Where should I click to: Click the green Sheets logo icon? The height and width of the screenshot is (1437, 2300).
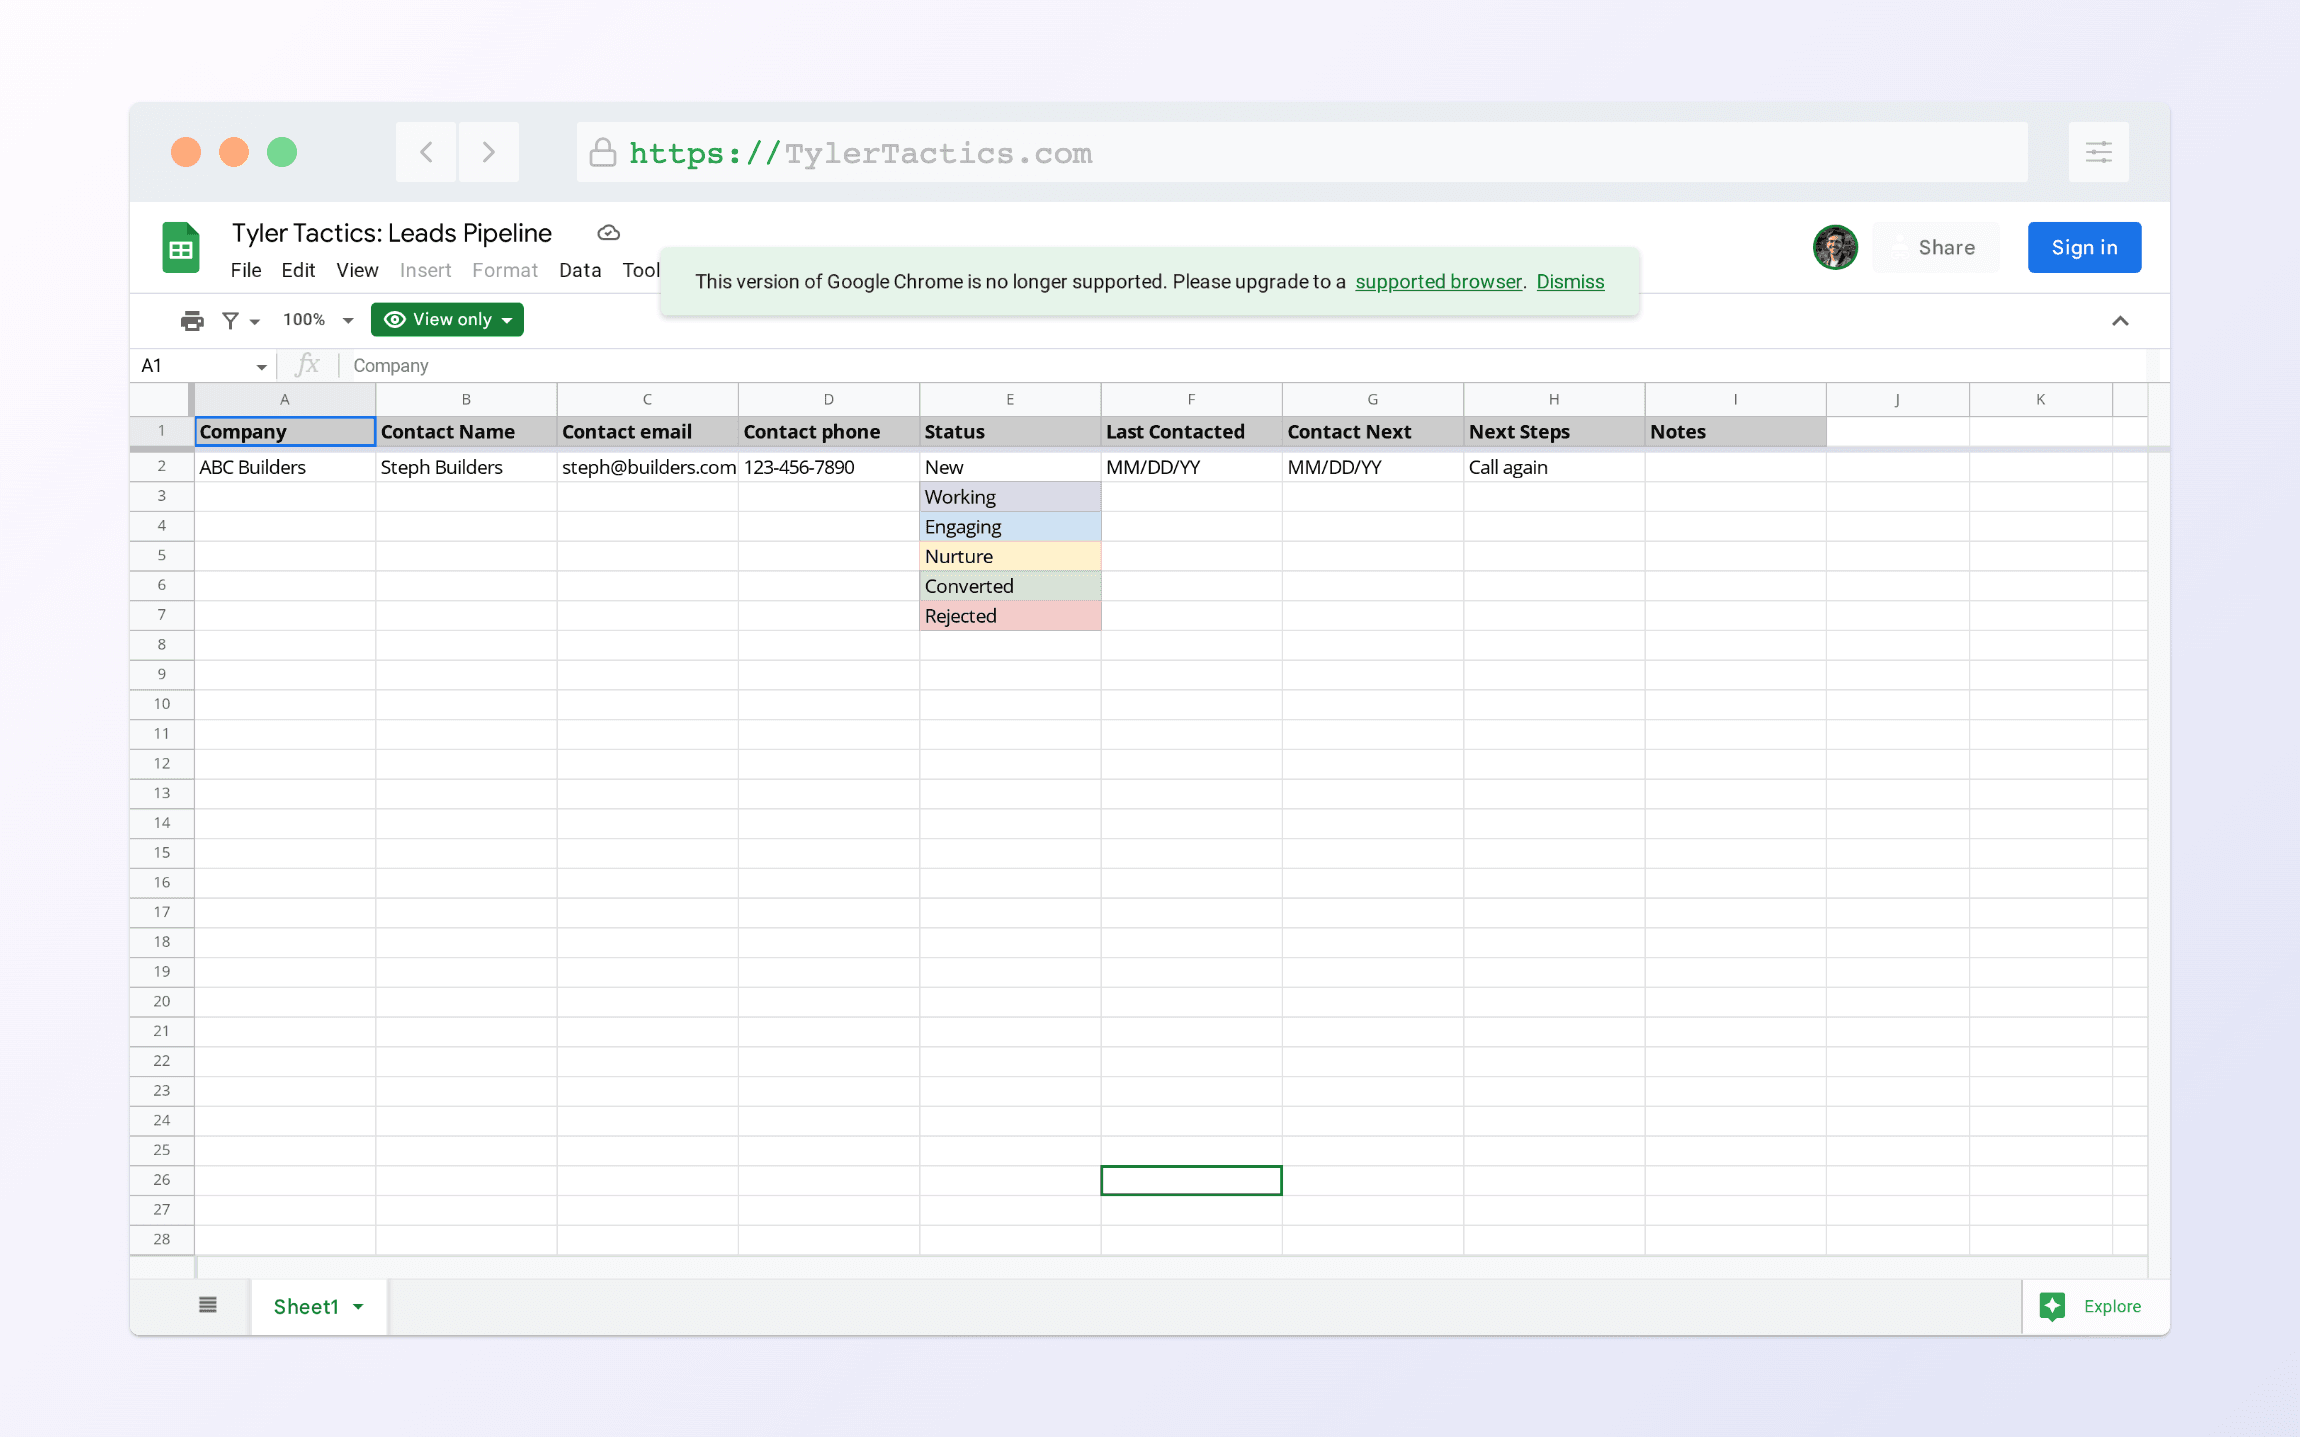[181, 248]
